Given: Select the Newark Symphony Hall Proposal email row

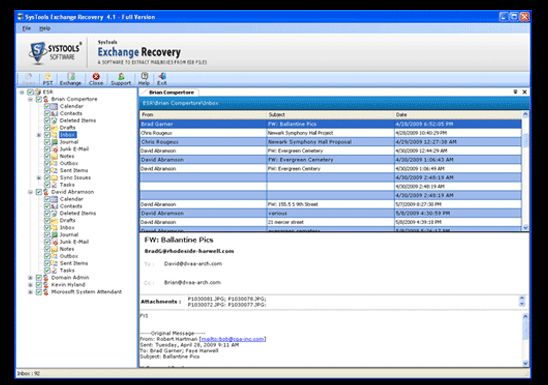Looking at the screenshot, I should (x=330, y=142).
